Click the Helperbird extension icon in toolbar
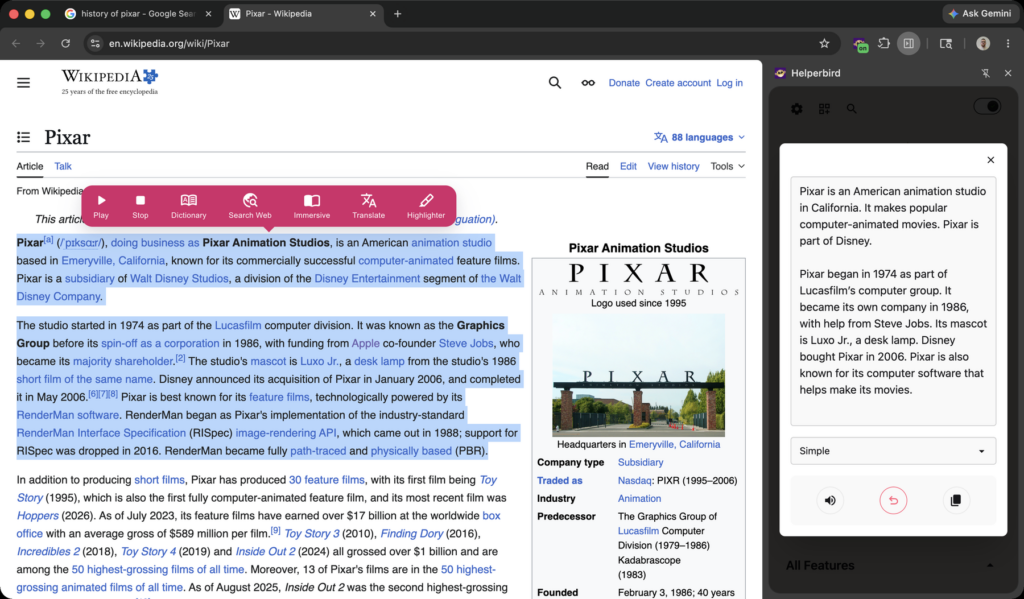 pyautogui.click(x=860, y=44)
